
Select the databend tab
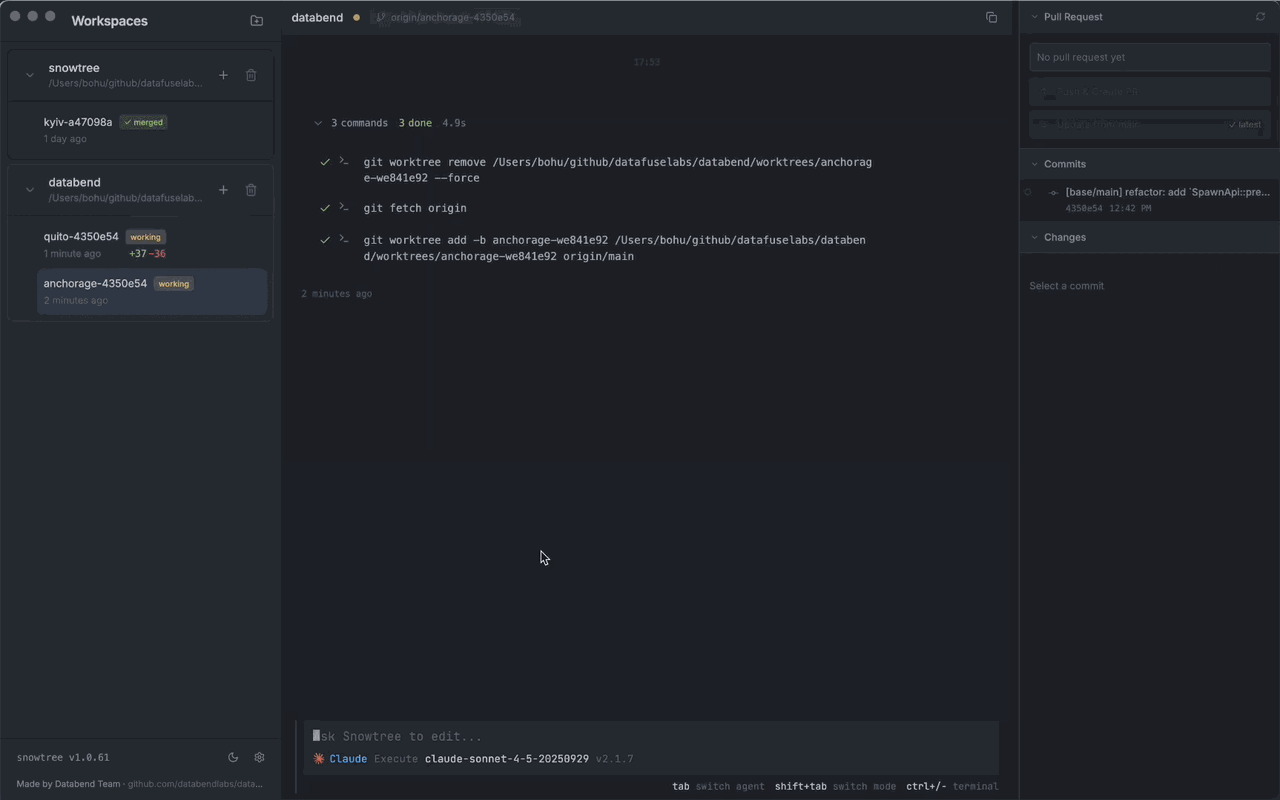click(x=317, y=17)
